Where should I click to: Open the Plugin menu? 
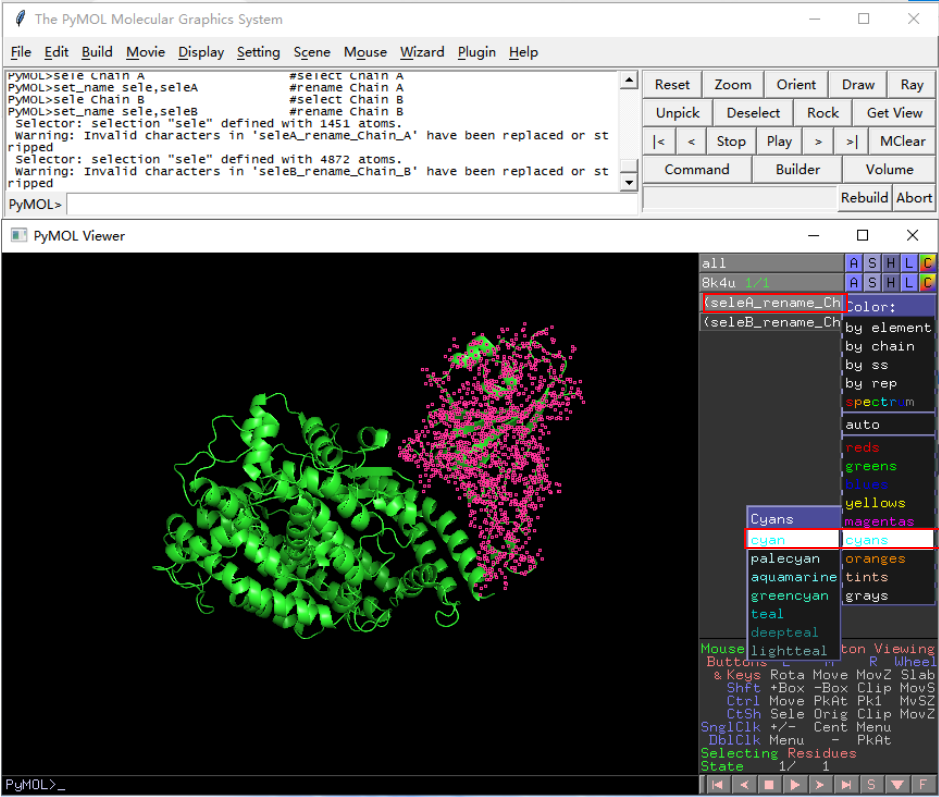476,52
